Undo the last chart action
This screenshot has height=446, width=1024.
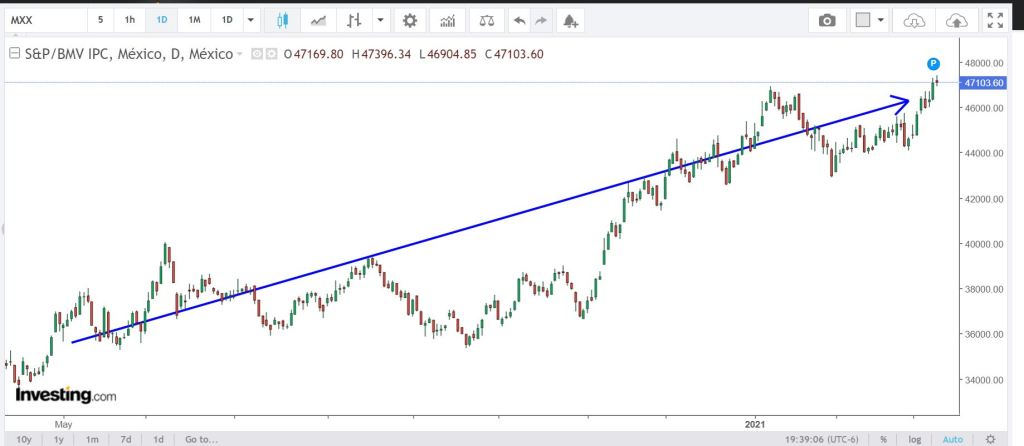click(x=518, y=20)
